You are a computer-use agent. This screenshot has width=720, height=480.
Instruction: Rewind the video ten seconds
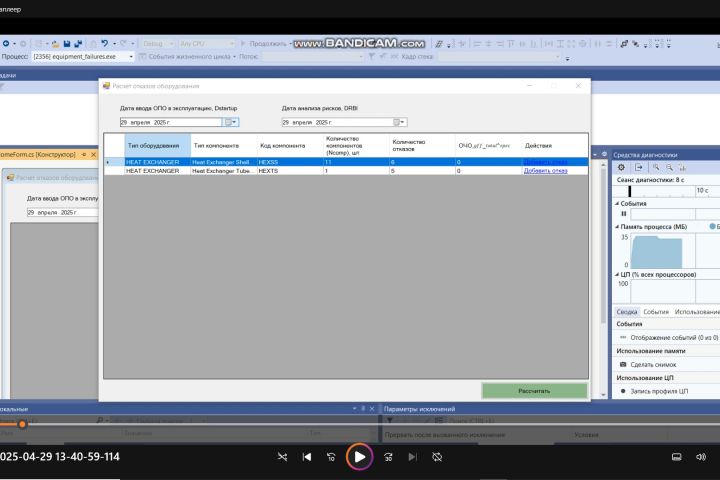point(331,457)
